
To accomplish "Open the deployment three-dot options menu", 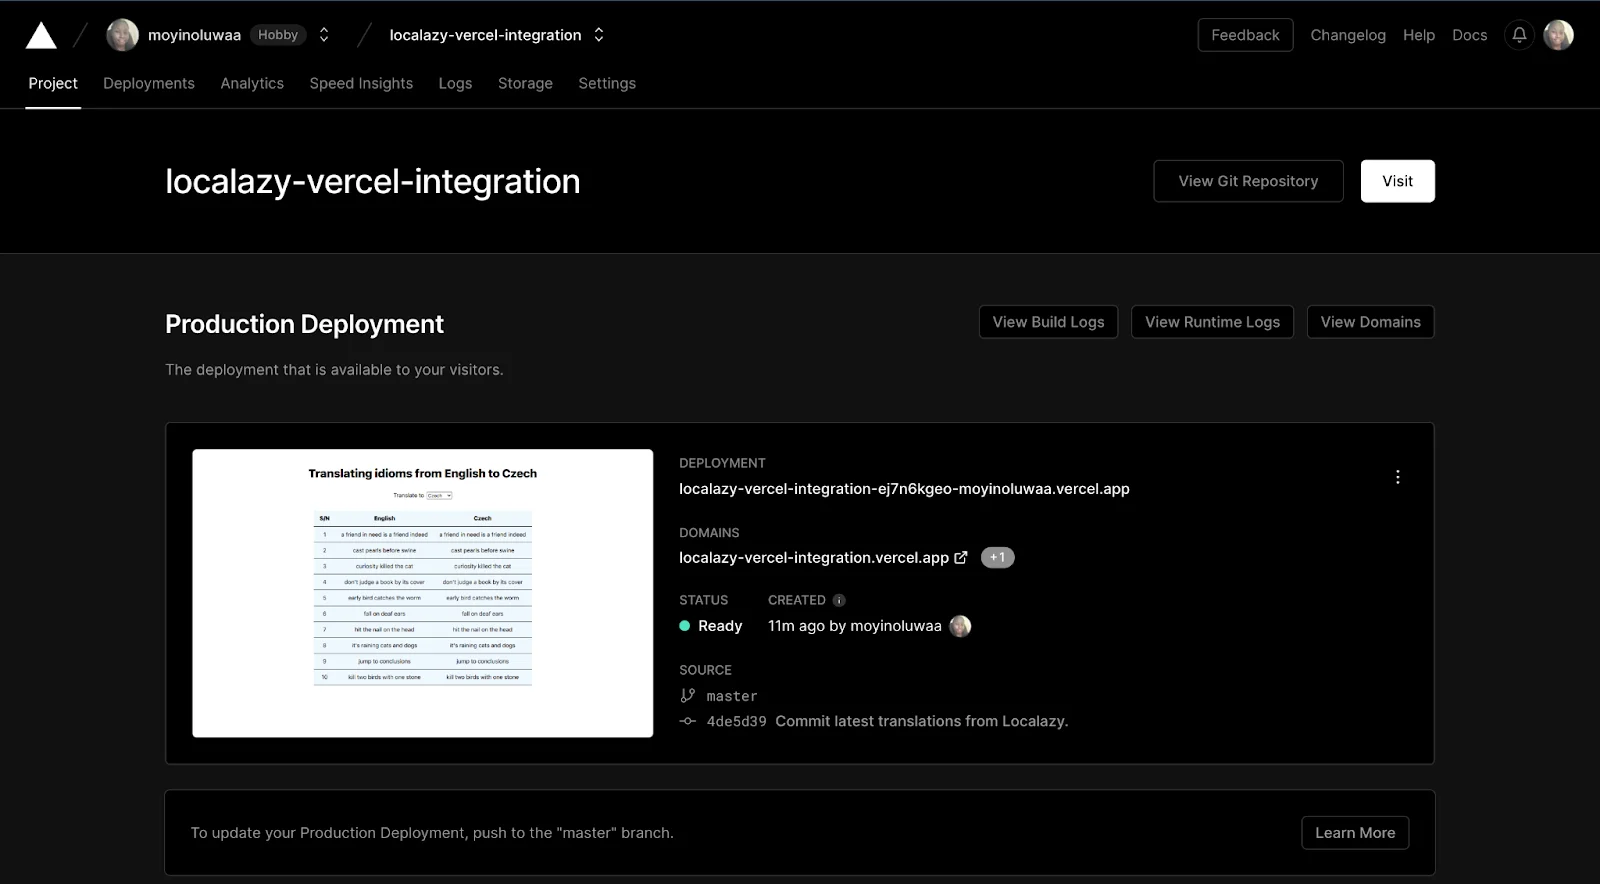I will pos(1397,477).
